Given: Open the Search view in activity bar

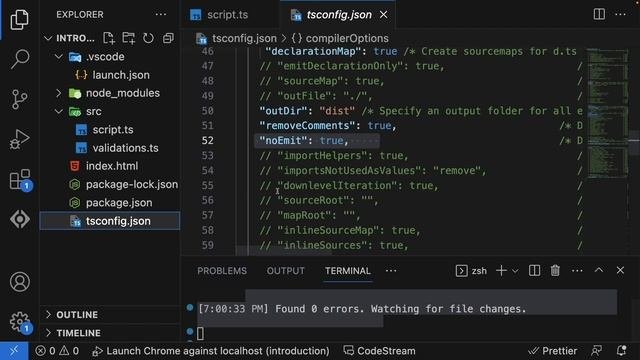Looking at the screenshot, I should (20, 59).
